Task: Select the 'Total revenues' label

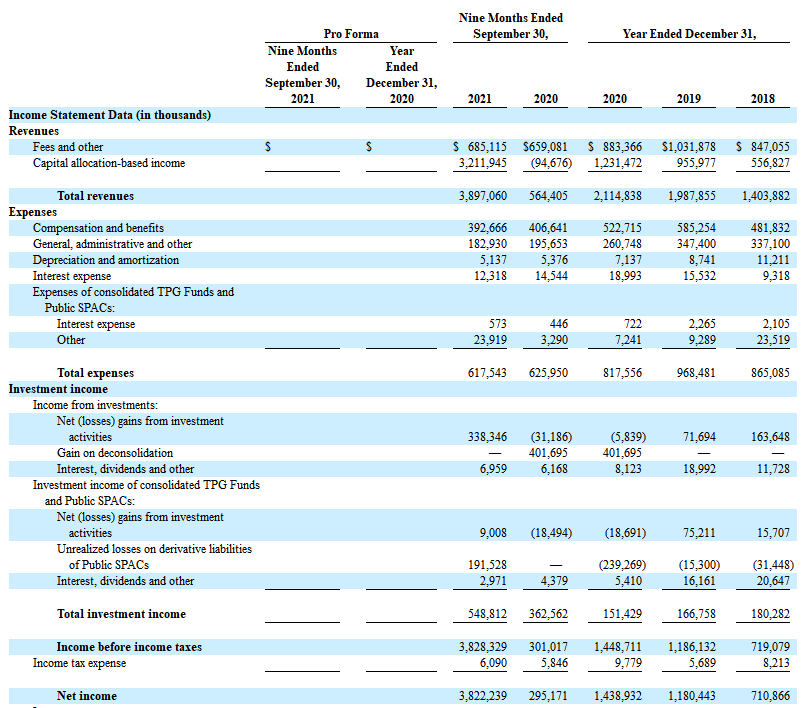Action: (95, 196)
